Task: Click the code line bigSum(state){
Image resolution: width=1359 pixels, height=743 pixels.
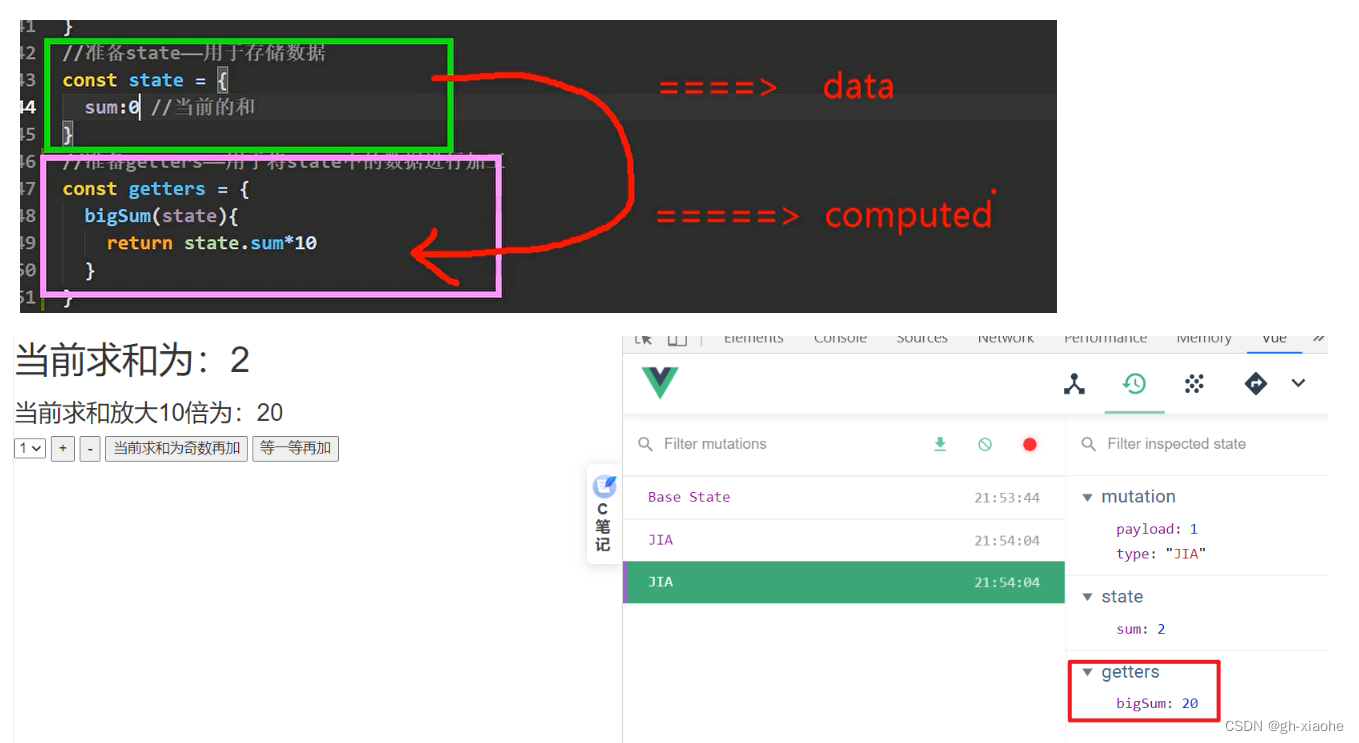Action: tap(162, 216)
